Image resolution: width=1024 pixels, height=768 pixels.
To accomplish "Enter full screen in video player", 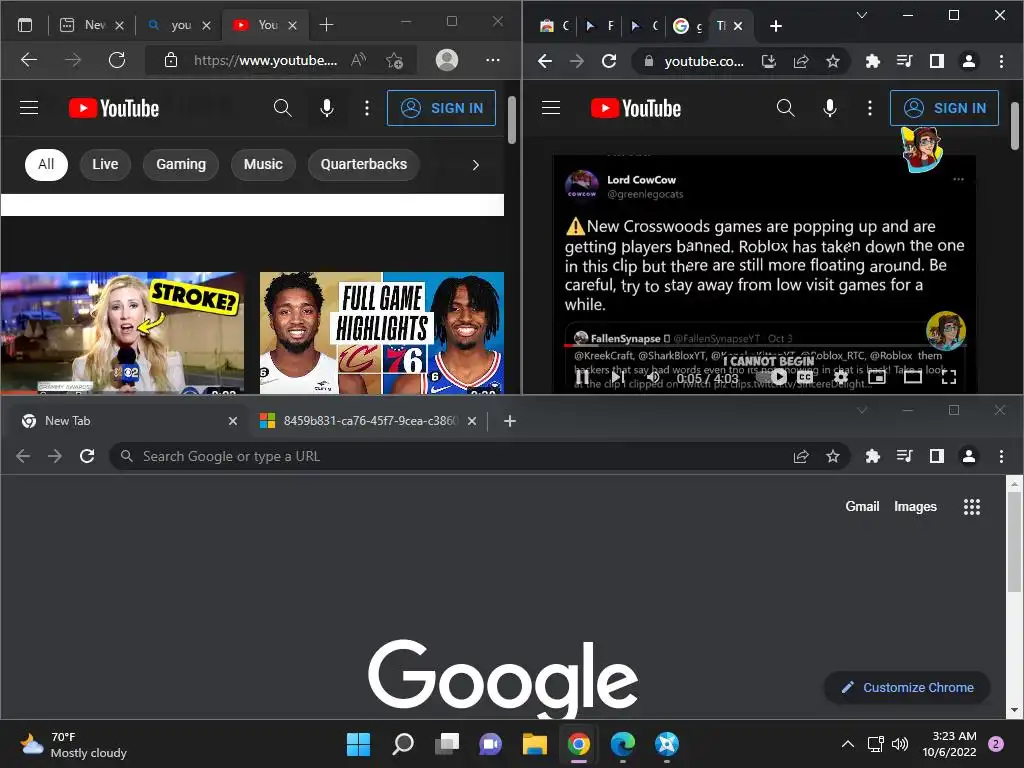I will 949,377.
